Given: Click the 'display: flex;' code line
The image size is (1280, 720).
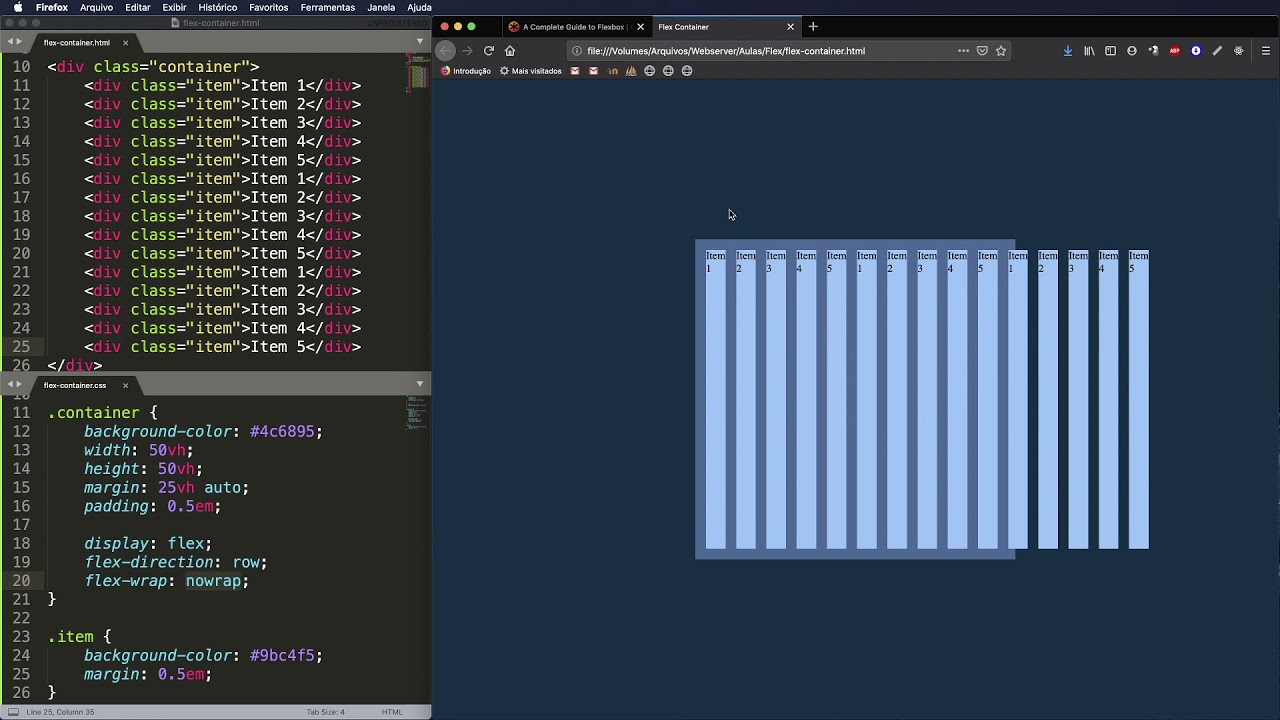Looking at the screenshot, I should pos(148,544).
